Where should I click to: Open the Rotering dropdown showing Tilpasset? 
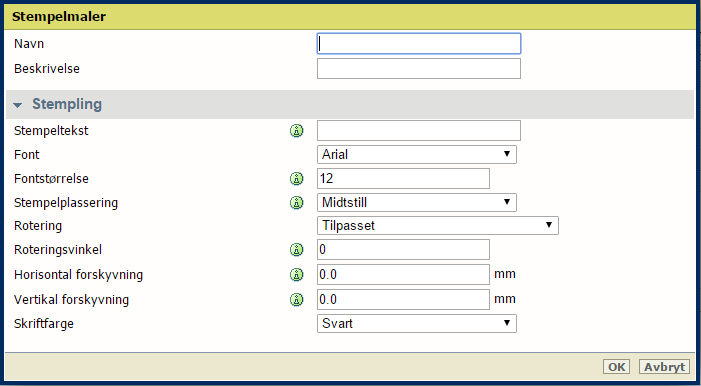pyautogui.click(x=438, y=225)
